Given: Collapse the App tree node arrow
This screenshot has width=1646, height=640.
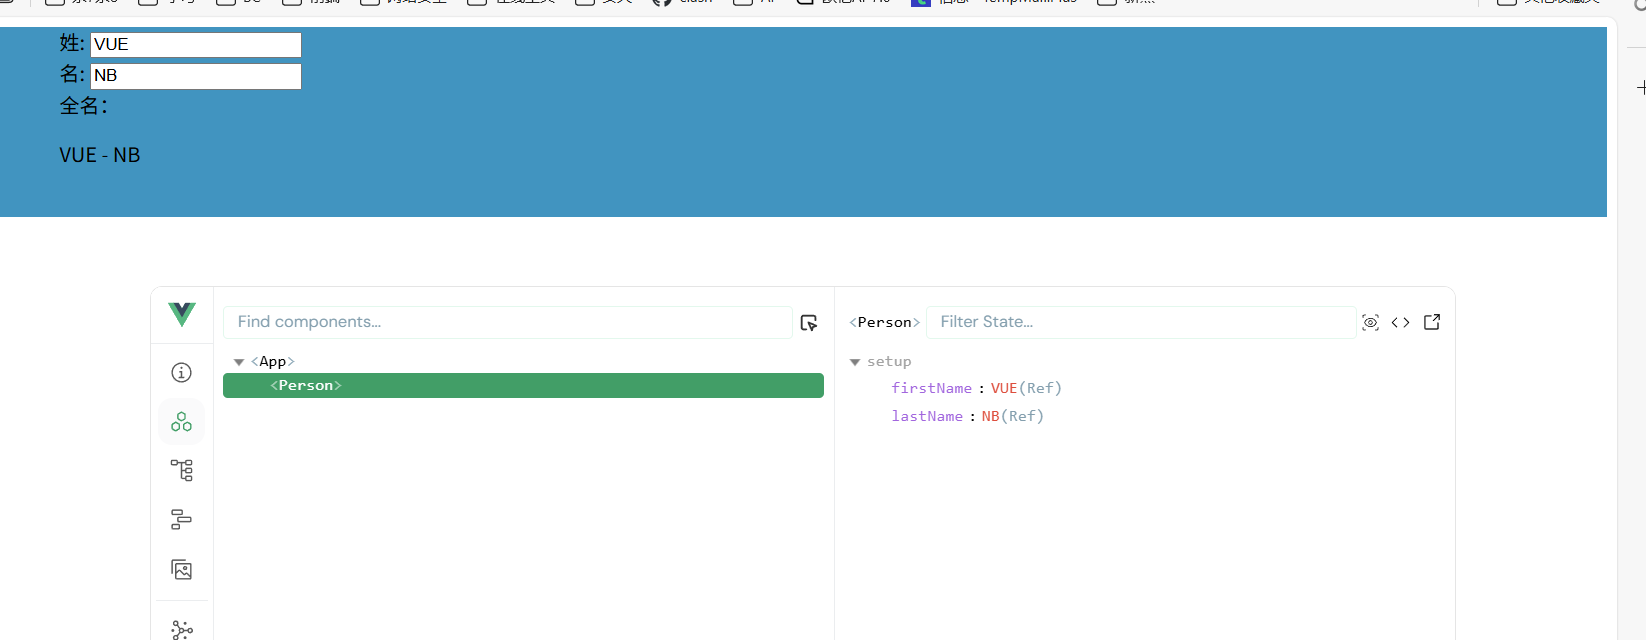Looking at the screenshot, I should tap(239, 362).
